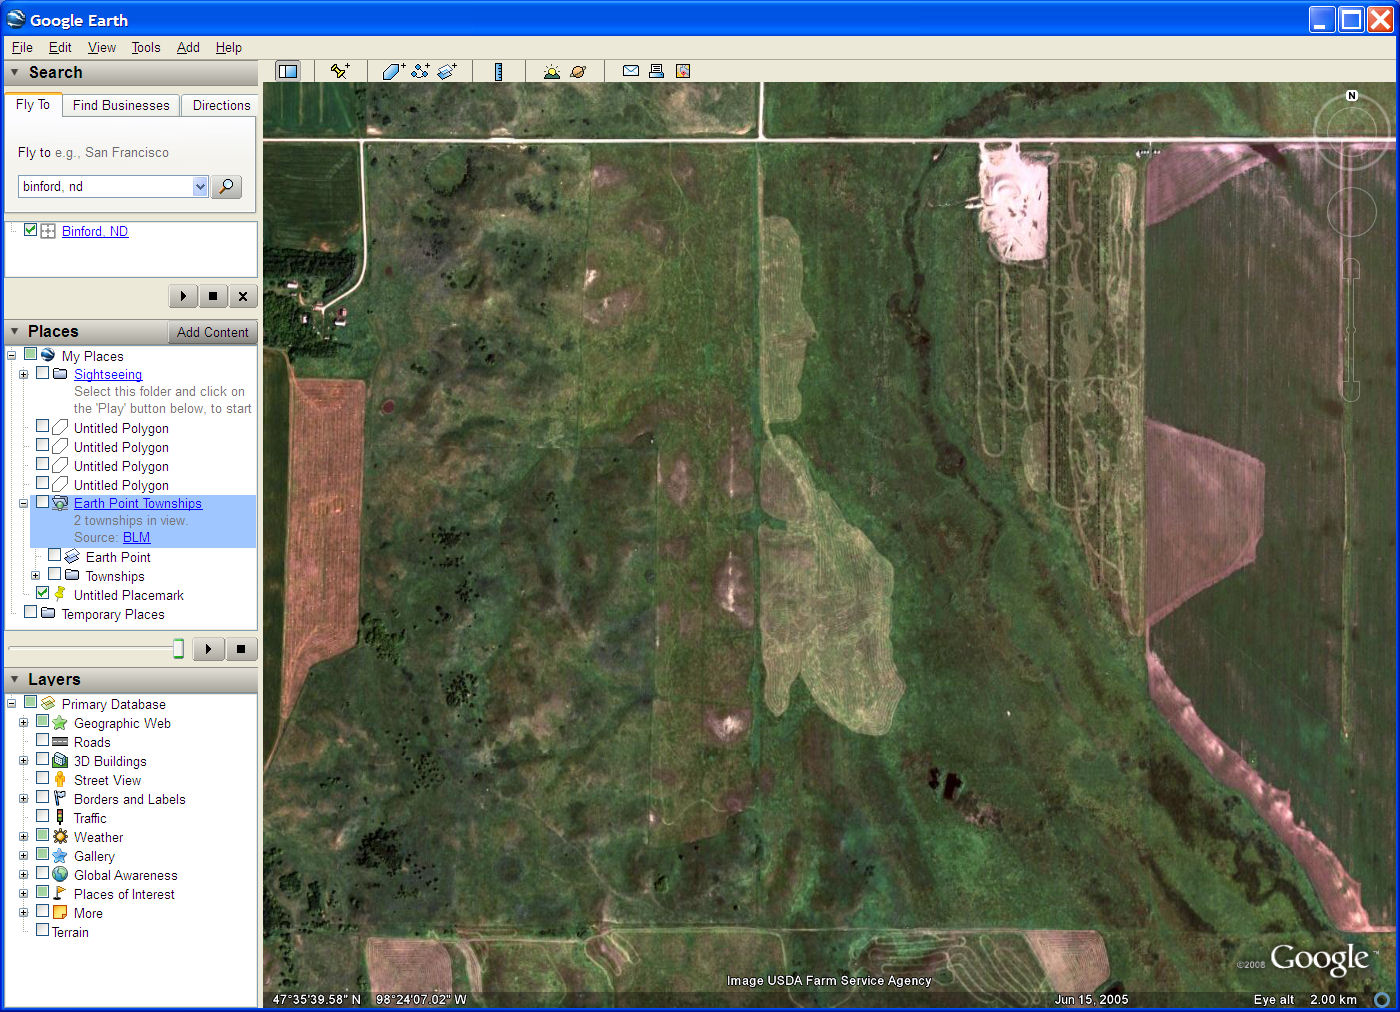Open the Binford, ND result link
Viewport: 1400px width, 1012px height.
[95, 231]
